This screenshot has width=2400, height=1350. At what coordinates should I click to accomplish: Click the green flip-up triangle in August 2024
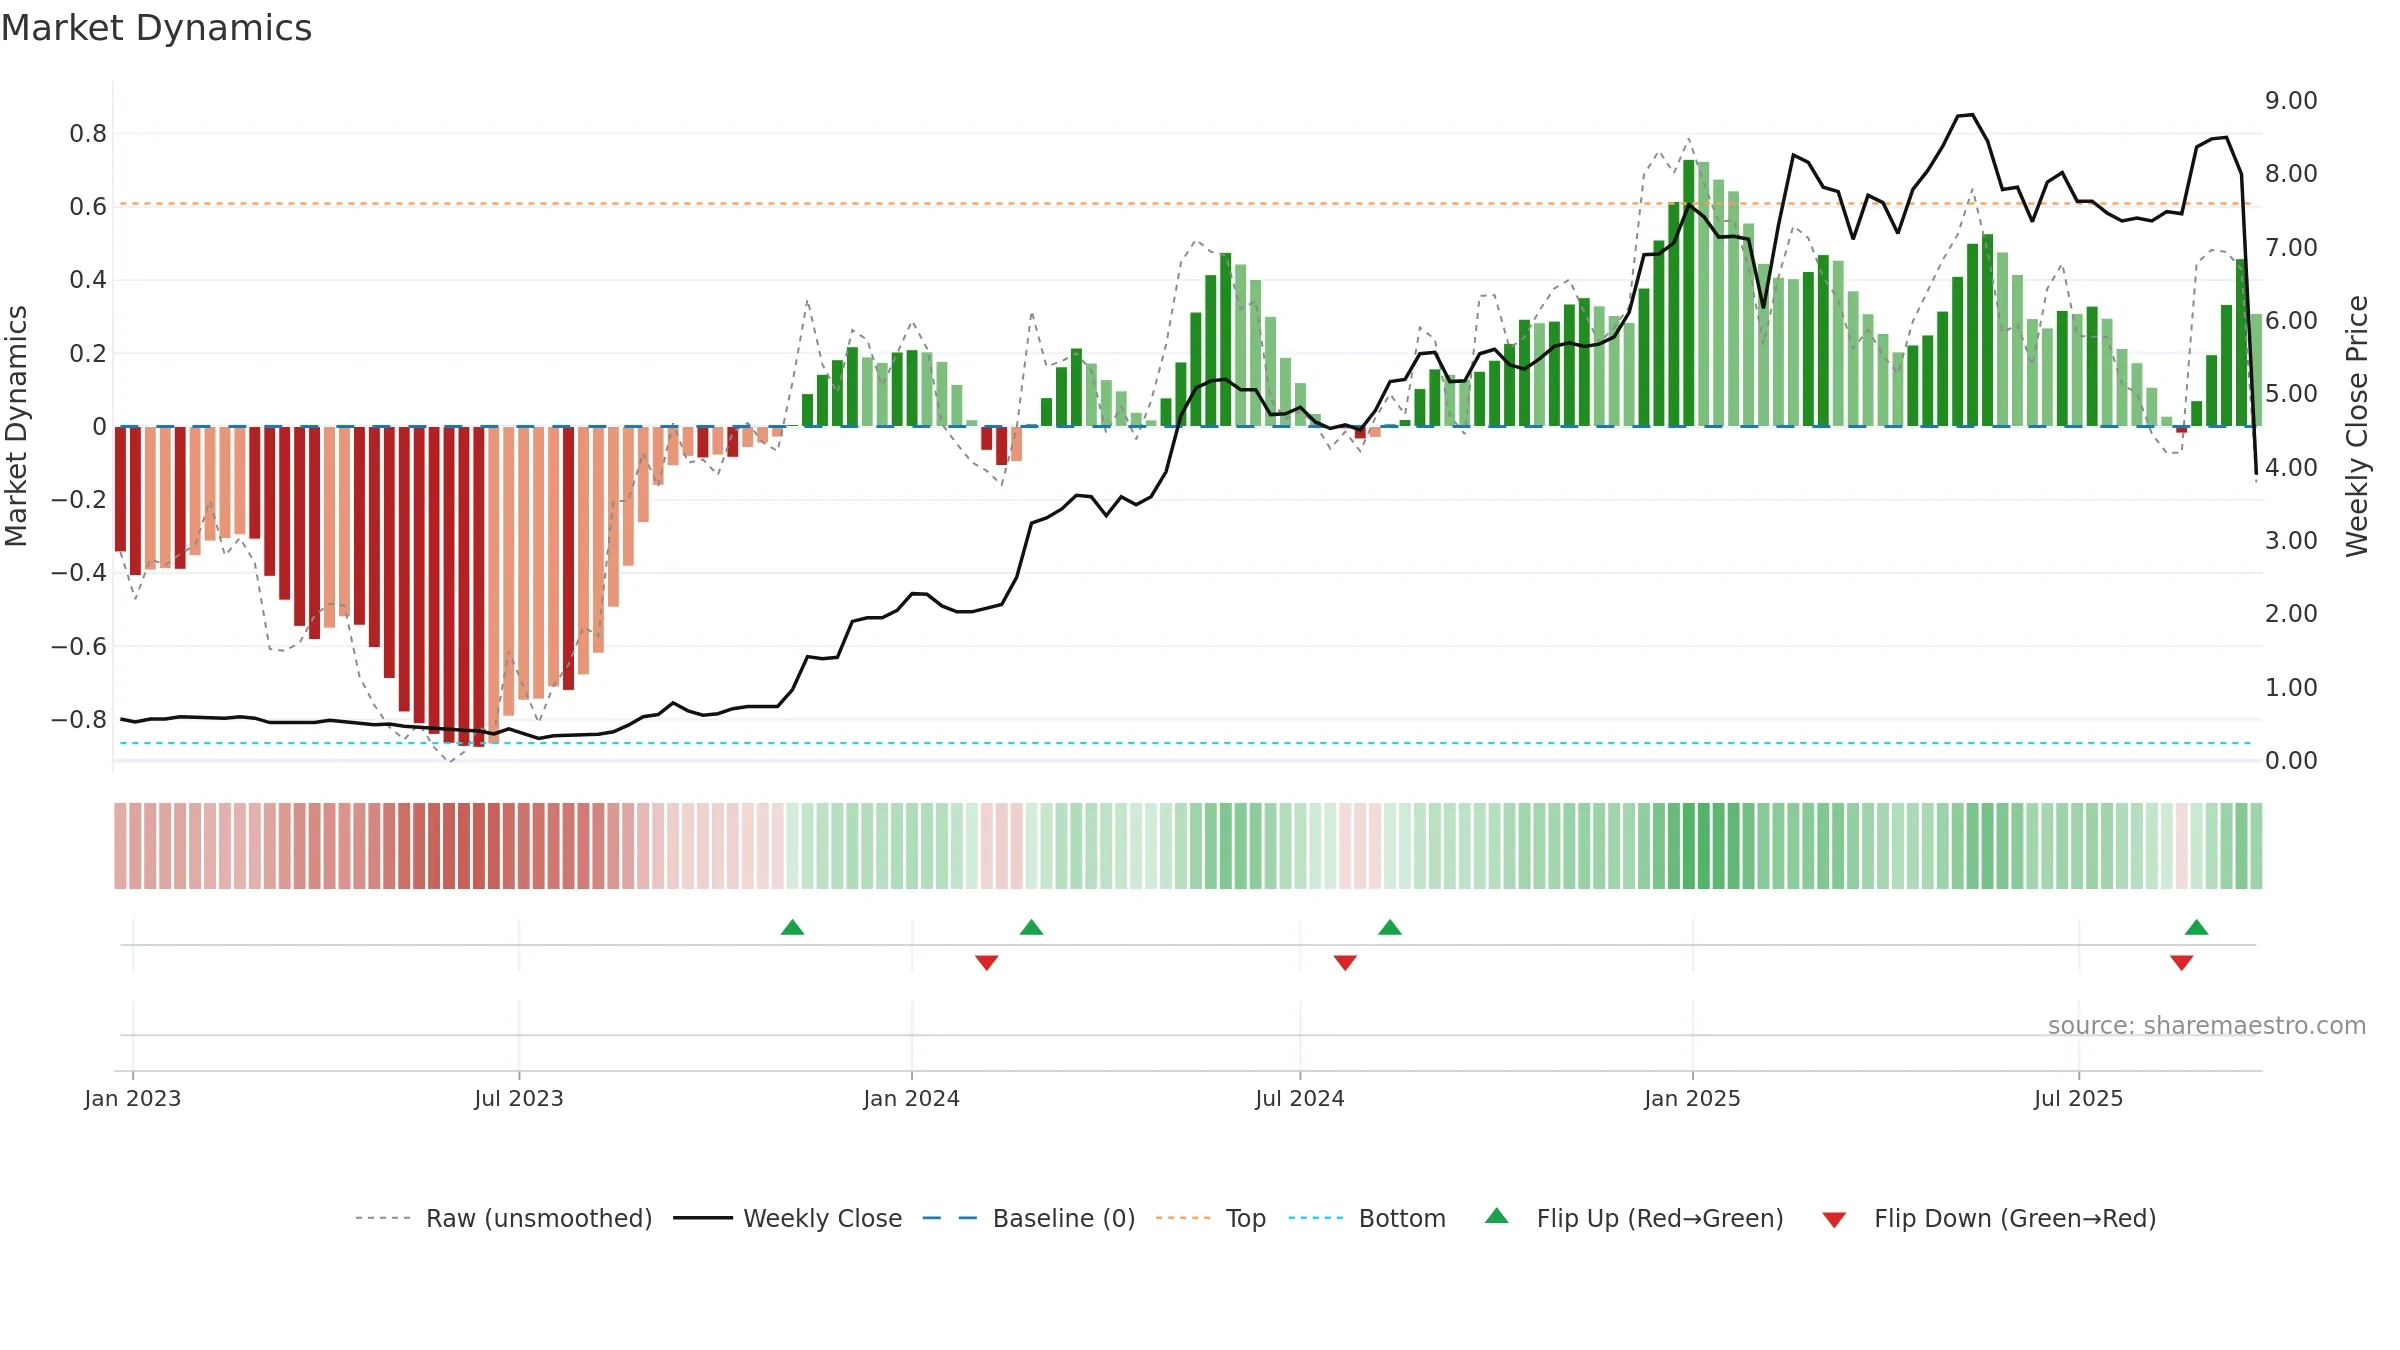[1390, 927]
